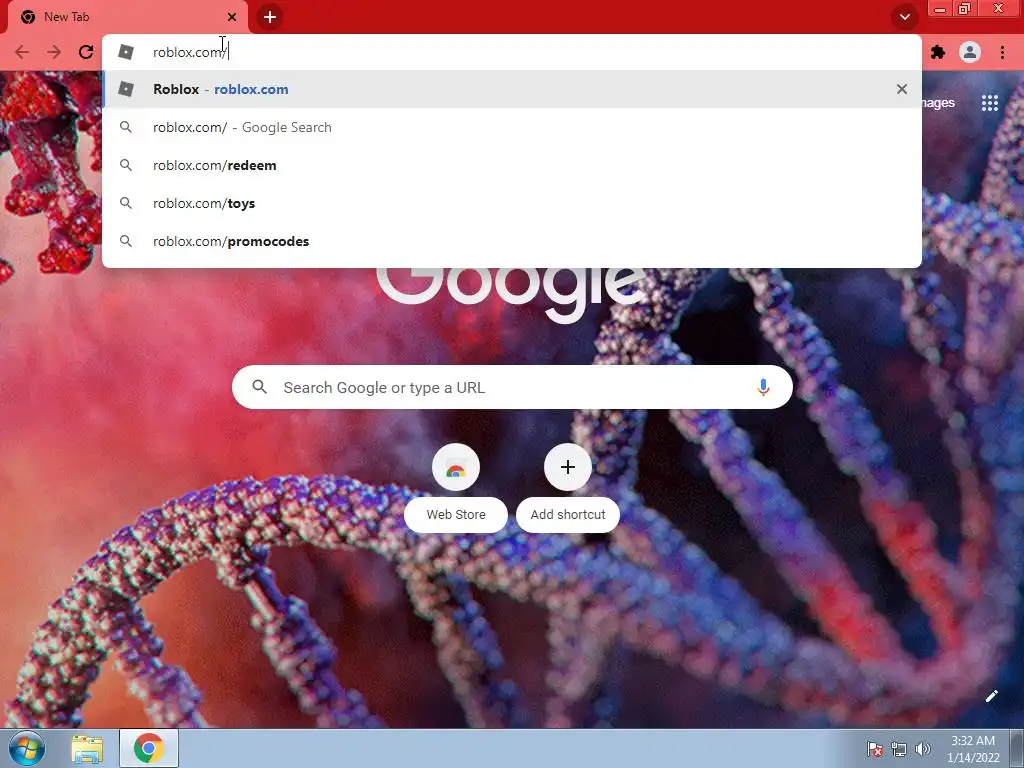The height and width of the screenshot is (768, 1024).
Task: Open the Web Store shortcut icon
Action: tap(456, 468)
